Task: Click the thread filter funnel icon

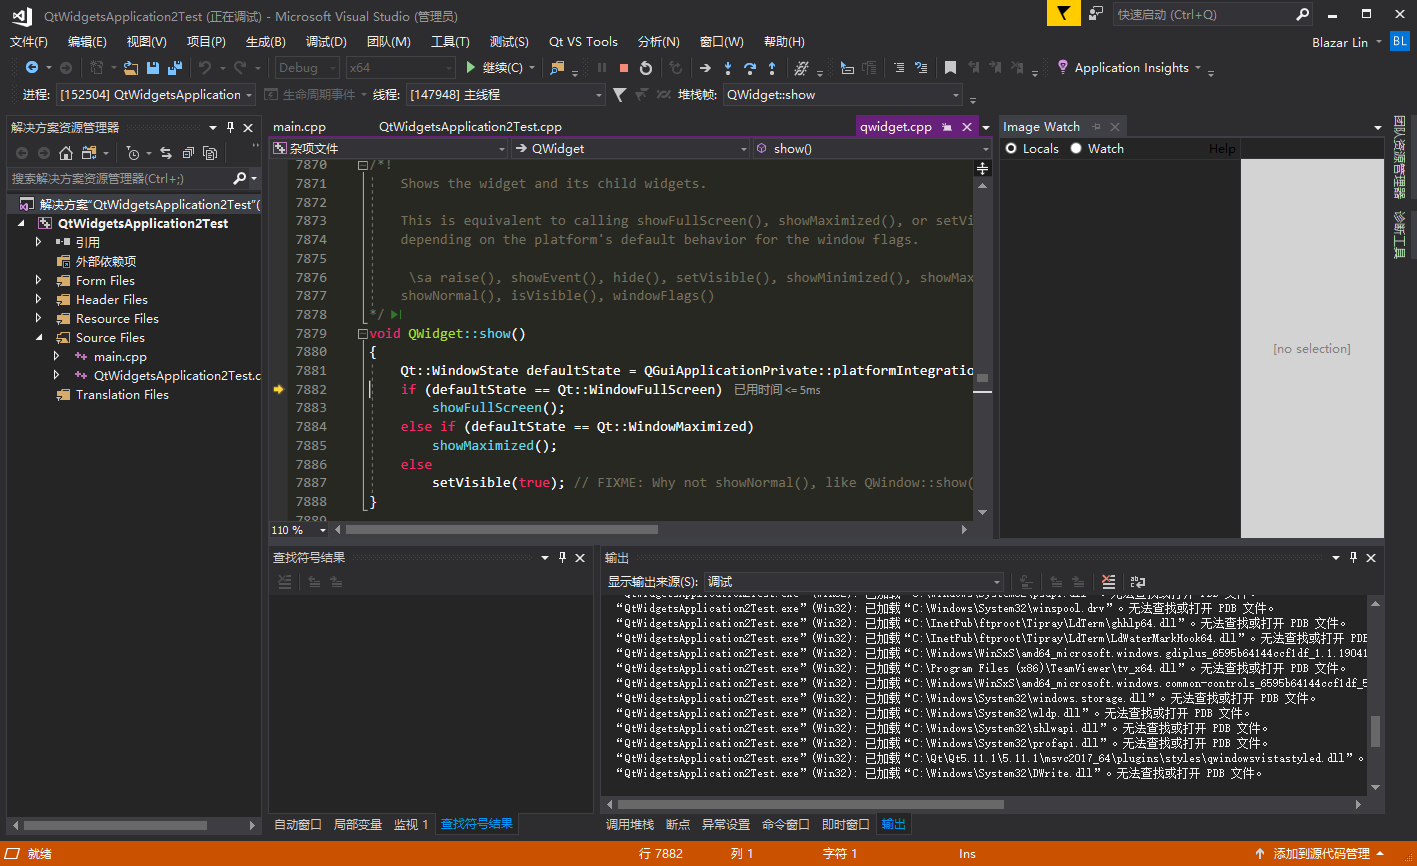Action: [x=619, y=95]
